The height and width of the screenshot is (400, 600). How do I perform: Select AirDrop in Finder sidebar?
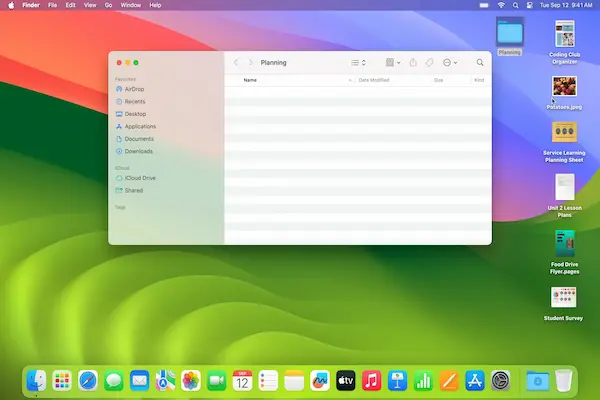(x=130, y=89)
